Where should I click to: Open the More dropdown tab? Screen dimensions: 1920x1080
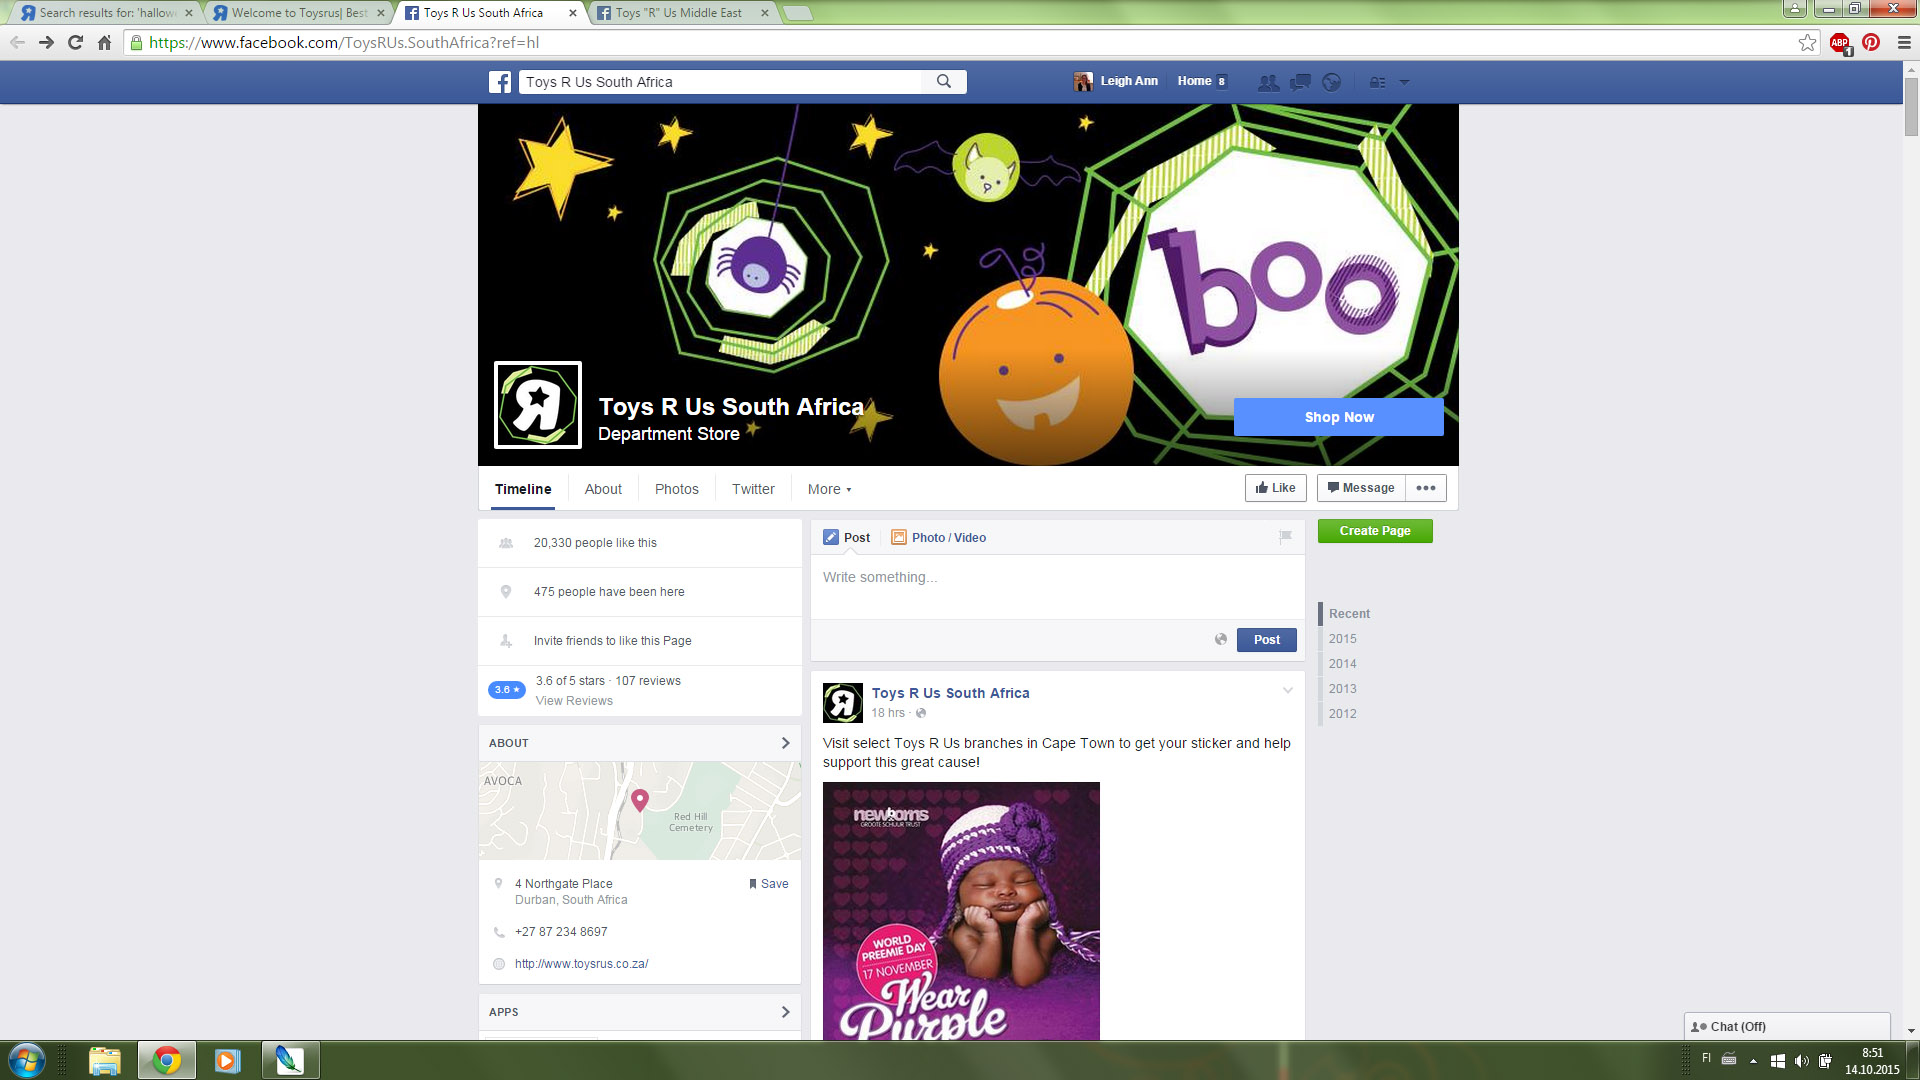pyautogui.click(x=829, y=489)
